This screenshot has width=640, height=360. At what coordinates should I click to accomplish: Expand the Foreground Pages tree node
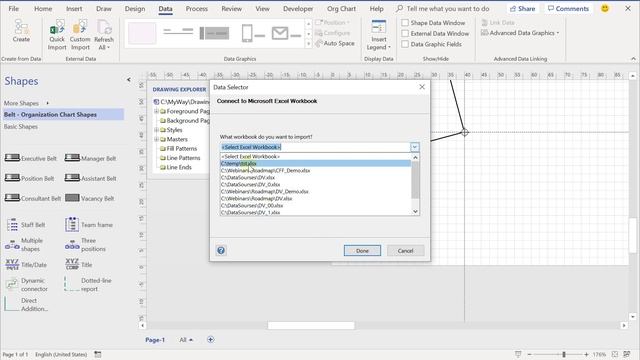[x=156, y=111]
